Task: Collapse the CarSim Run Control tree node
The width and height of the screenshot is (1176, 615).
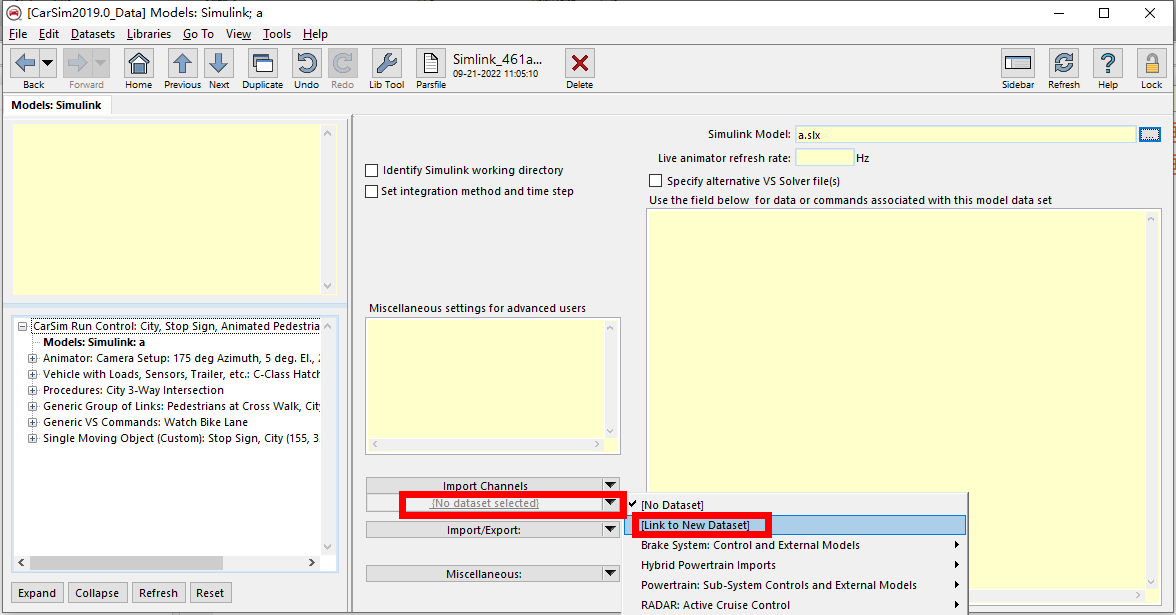Action: point(22,326)
